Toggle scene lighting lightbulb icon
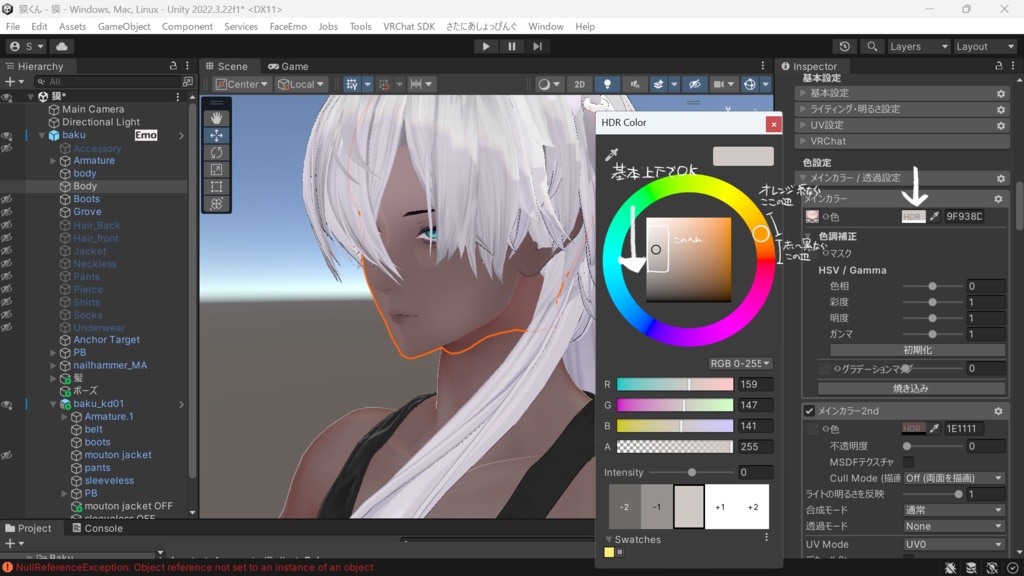Viewport: 1024px width, 576px height. [x=607, y=85]
